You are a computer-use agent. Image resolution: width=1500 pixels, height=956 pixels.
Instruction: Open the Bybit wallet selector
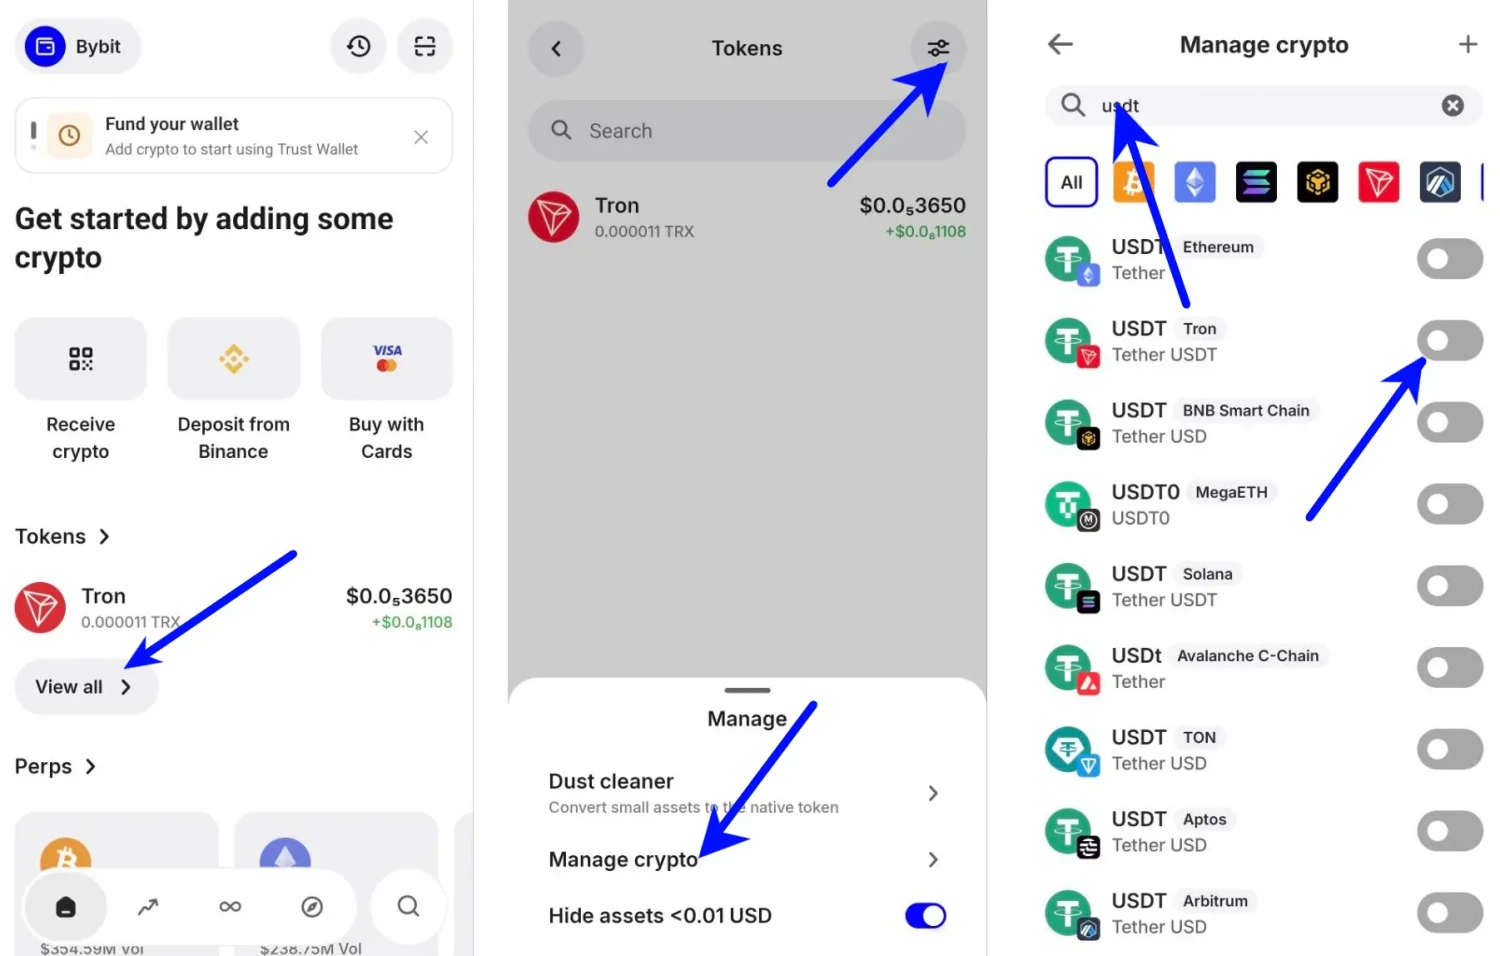tap(78, 46)
